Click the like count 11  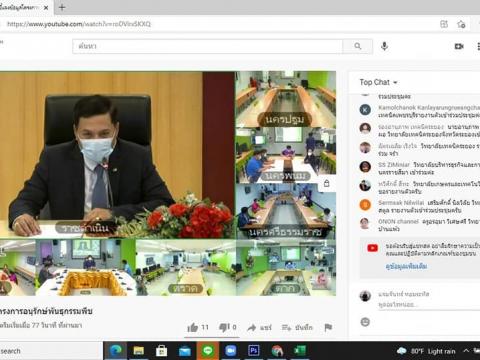[x=205, y=327]
